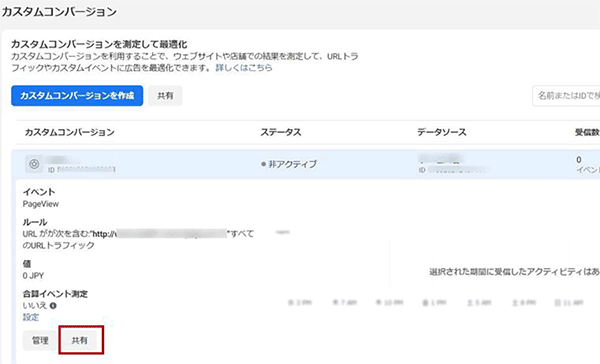Click the custom conversion target icon in the row
Image resolution: width=600 pixels, height=364 pixels.
point(34,164)
